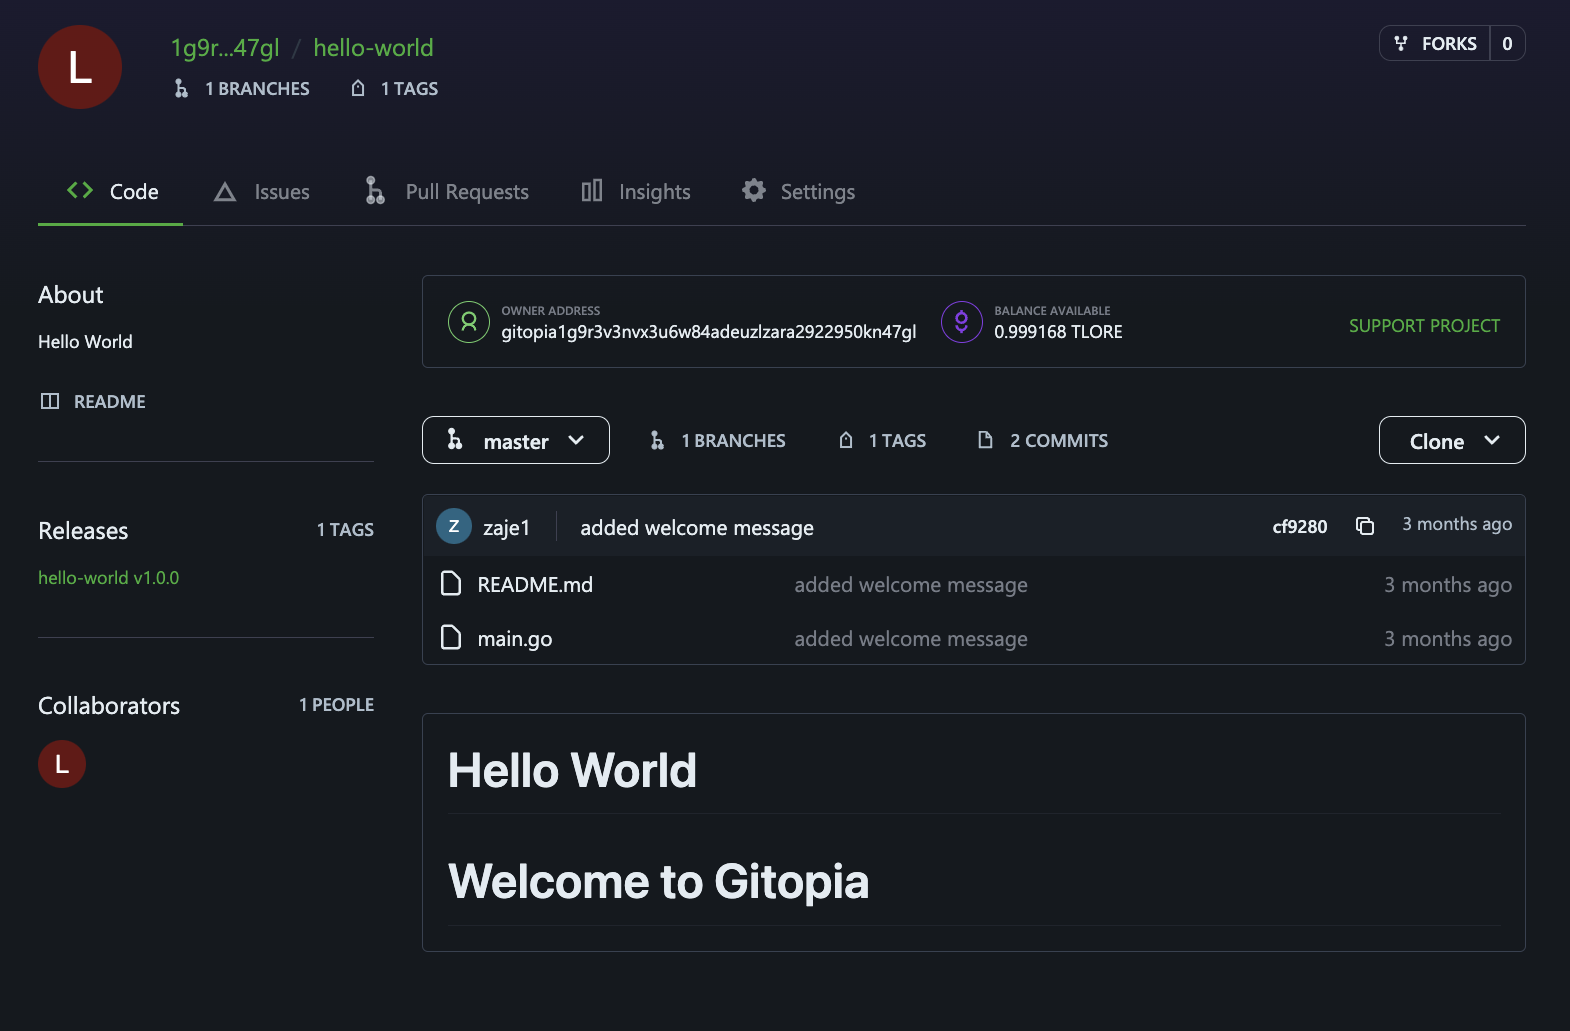Open main.go file
Viewport: 1570px width, 1031px height.
click(515, 639)
